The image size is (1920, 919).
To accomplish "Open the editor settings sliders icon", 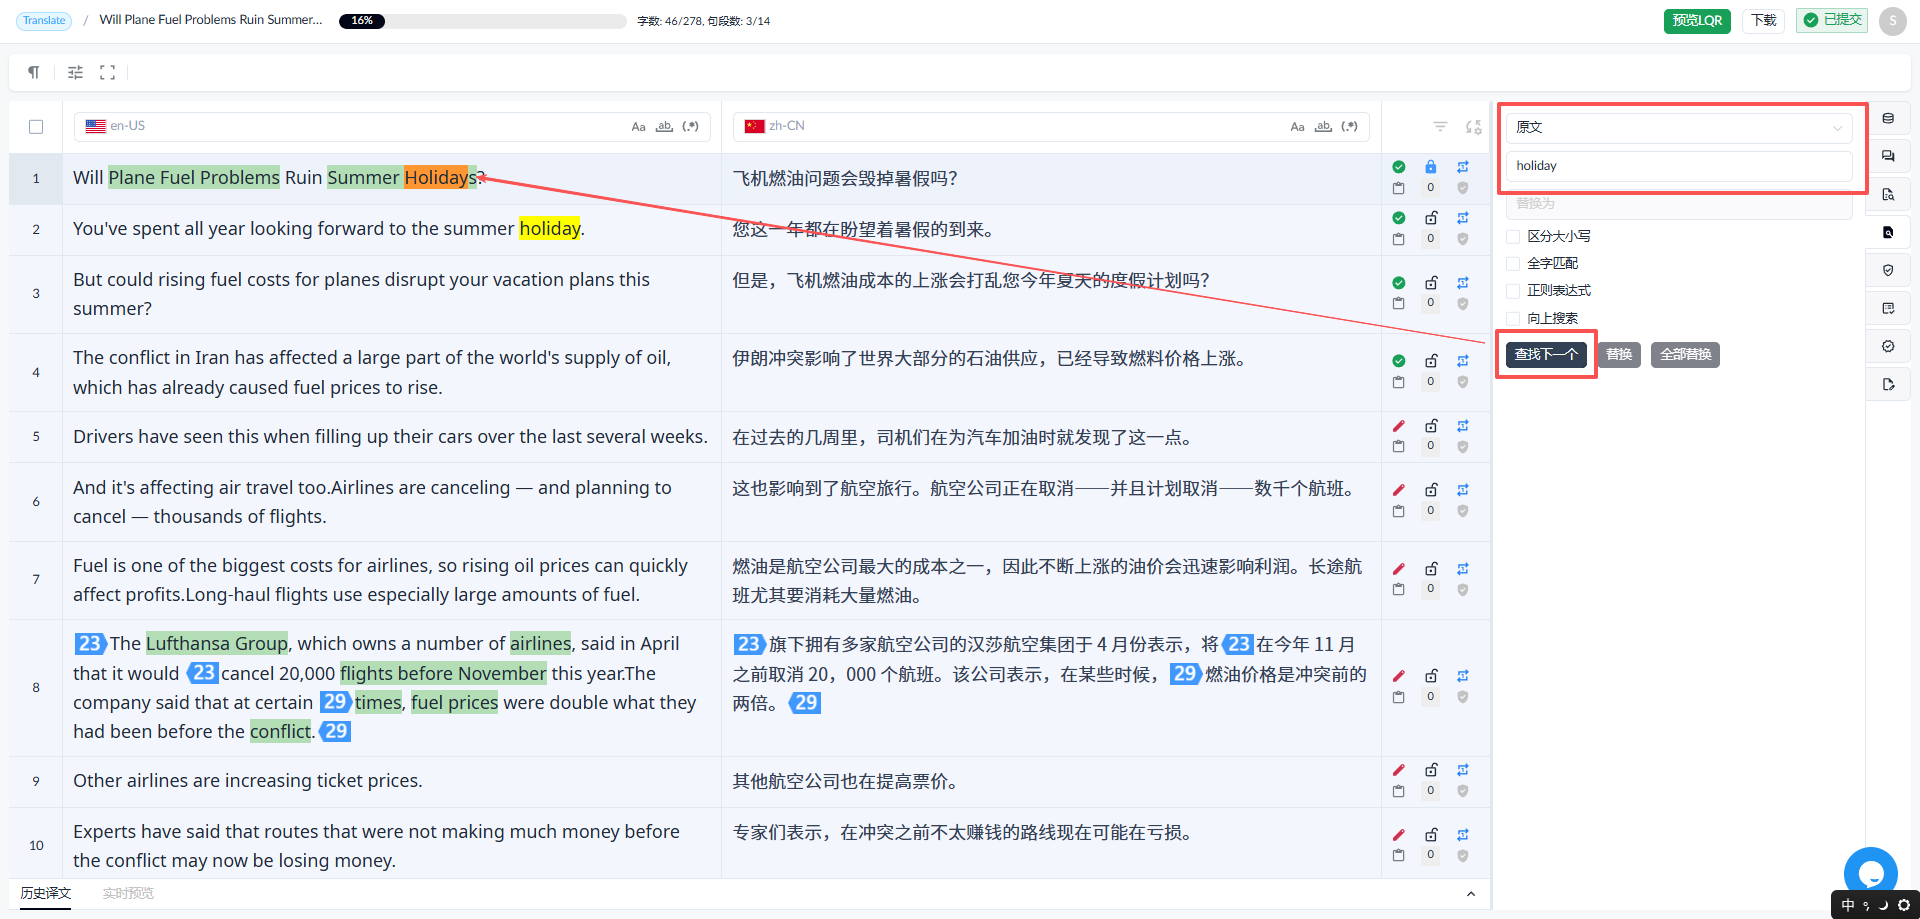I will [75, 72].
